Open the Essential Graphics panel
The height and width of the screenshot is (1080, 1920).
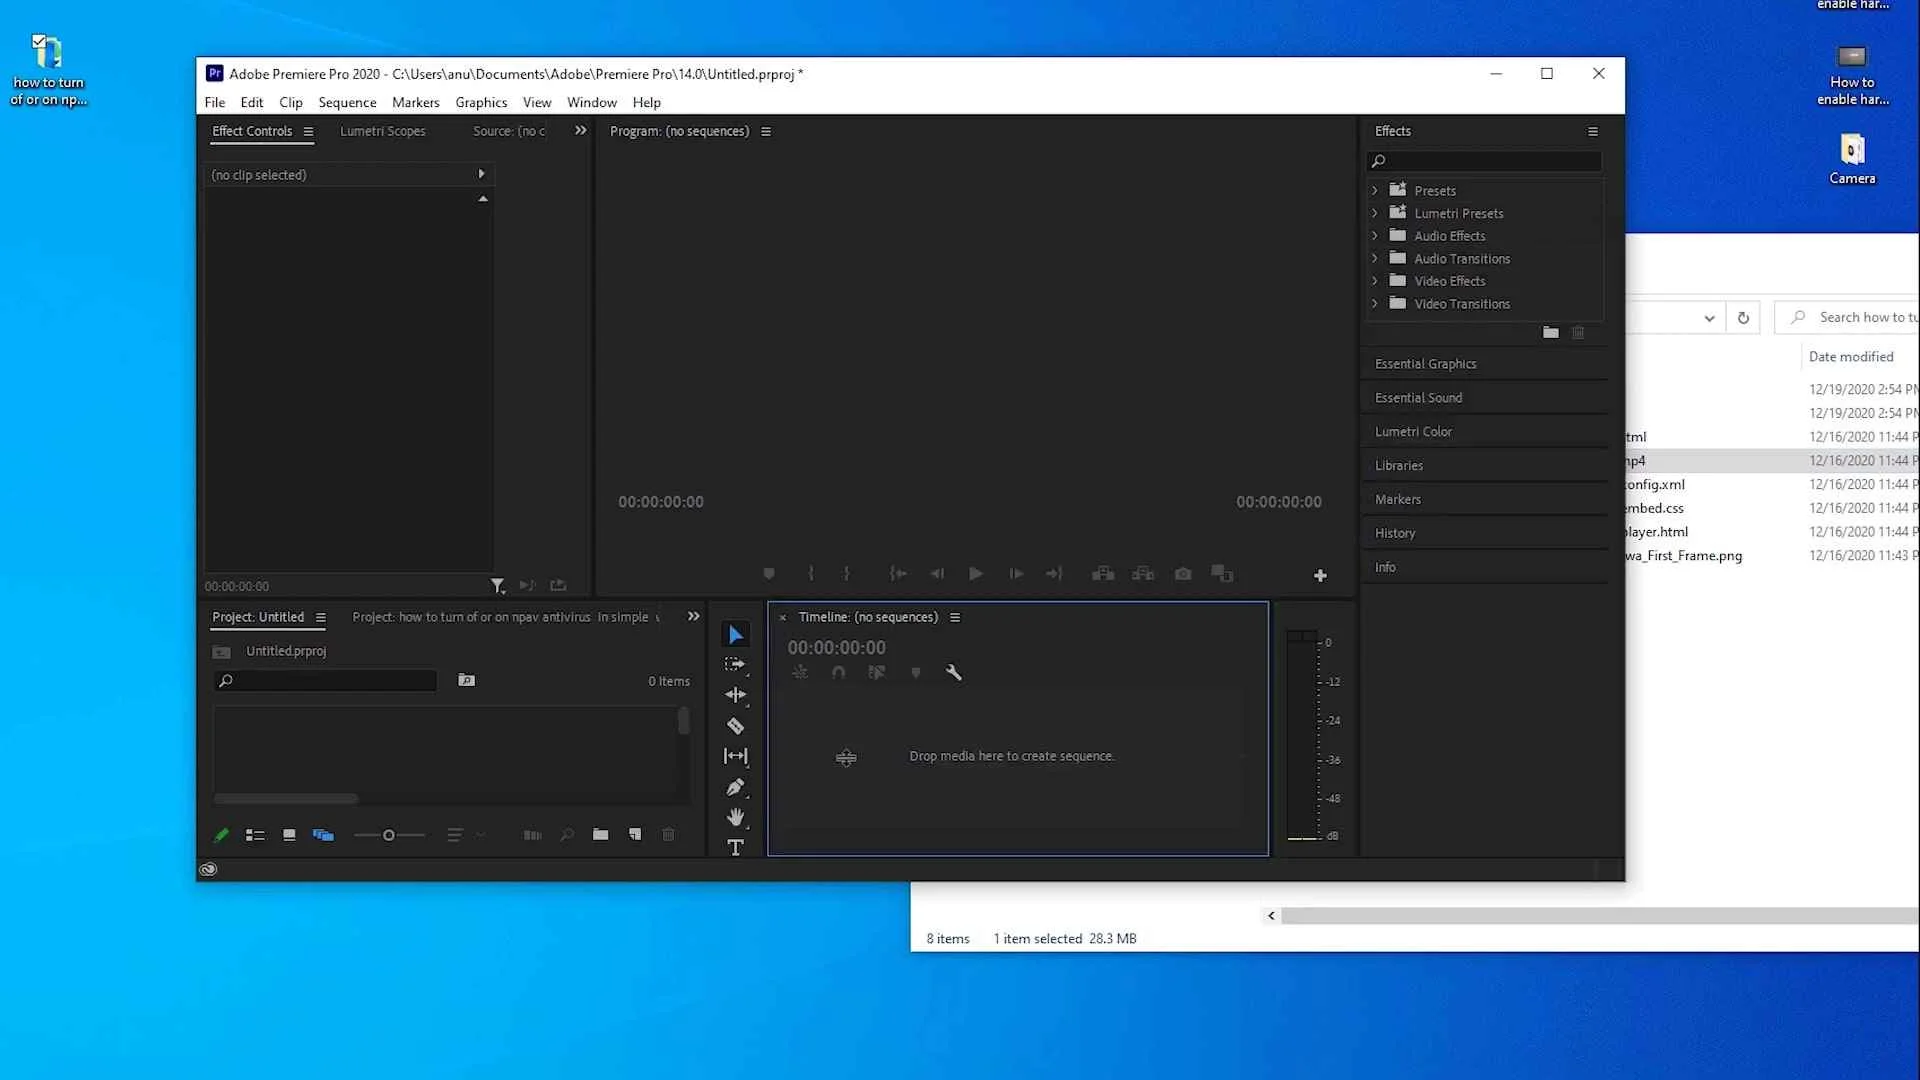pos(1425,364)
